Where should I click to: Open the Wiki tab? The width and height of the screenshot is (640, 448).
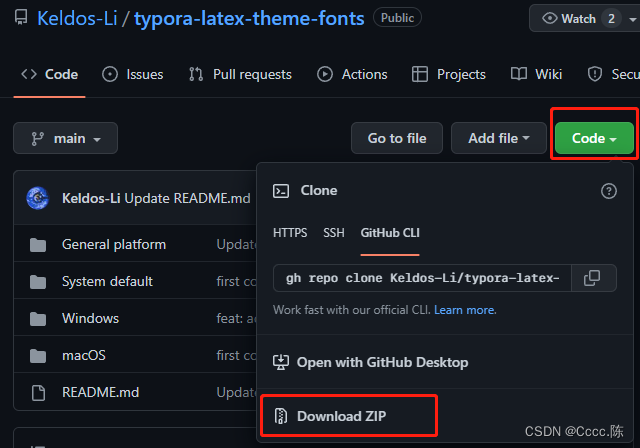click(536, 74)
